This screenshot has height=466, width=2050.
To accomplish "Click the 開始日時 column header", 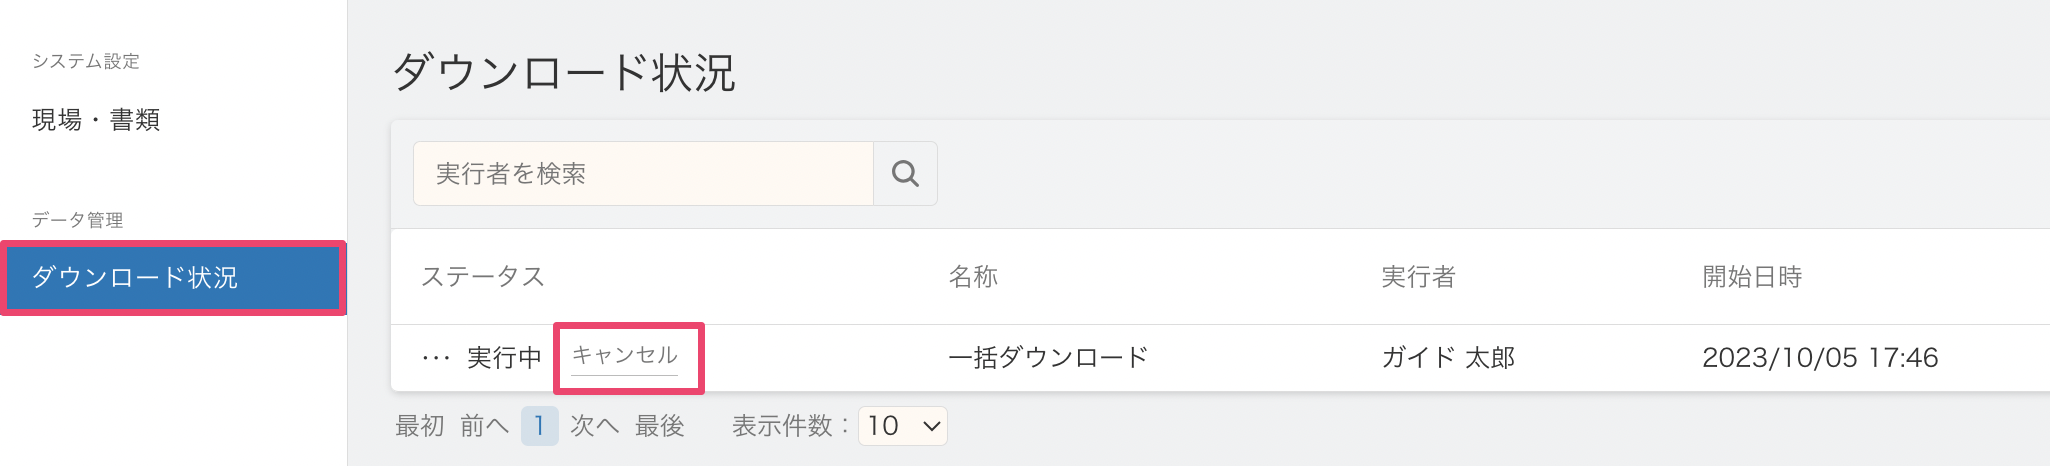I will [x=1752, y=277].
